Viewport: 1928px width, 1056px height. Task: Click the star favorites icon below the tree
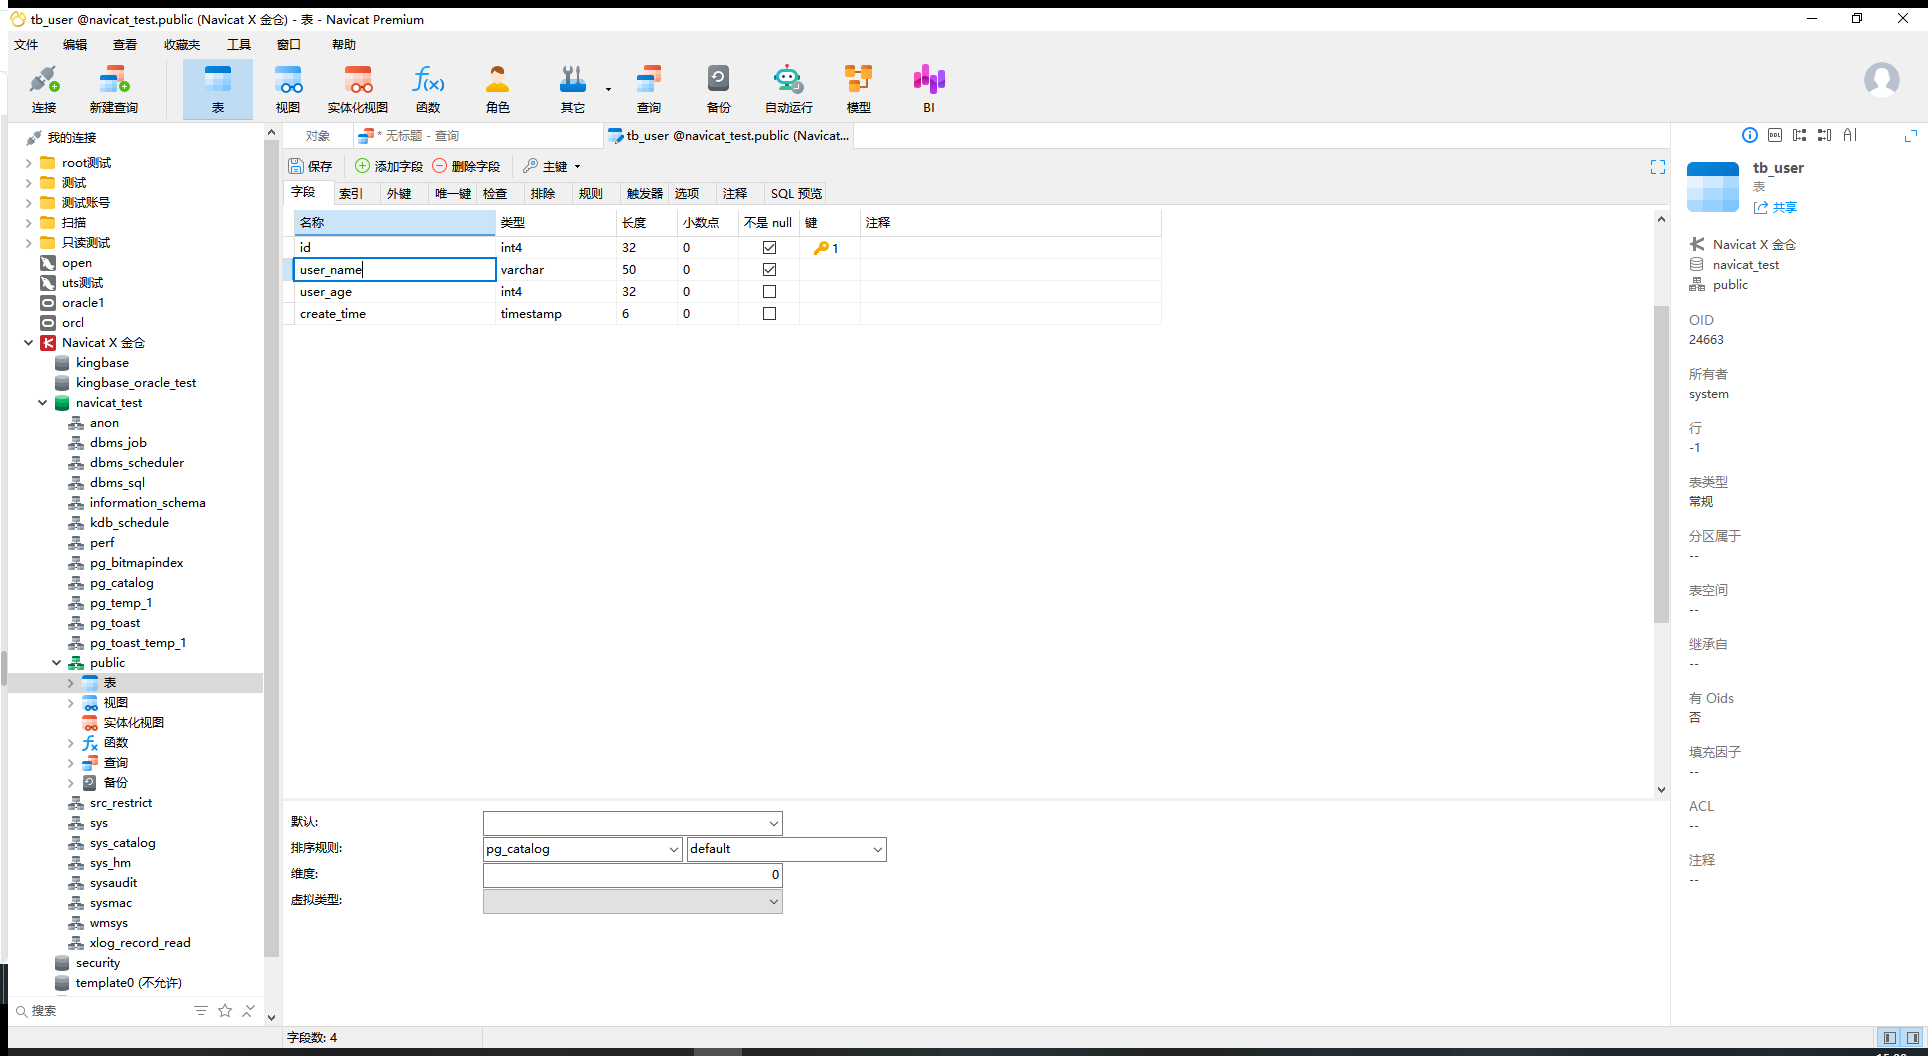coord(225,1011)
